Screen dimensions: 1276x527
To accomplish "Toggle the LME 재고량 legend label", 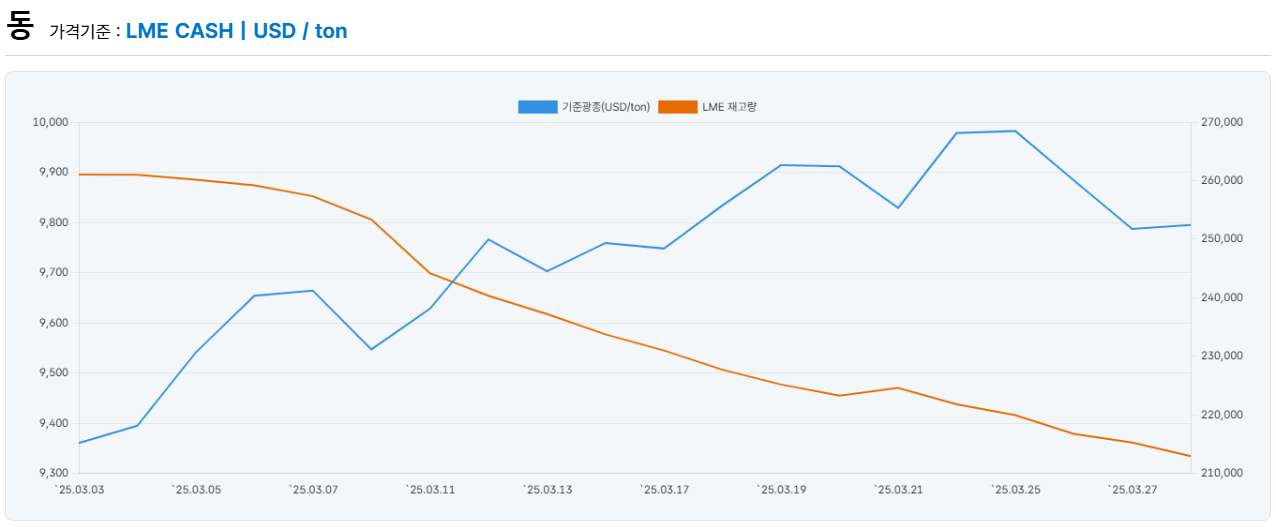I will 729,107.
